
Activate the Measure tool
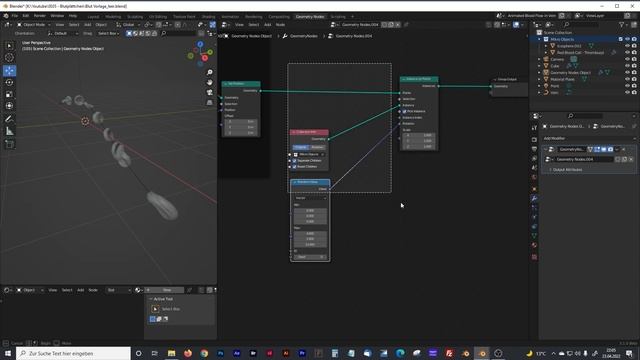(x=9, y=131)
